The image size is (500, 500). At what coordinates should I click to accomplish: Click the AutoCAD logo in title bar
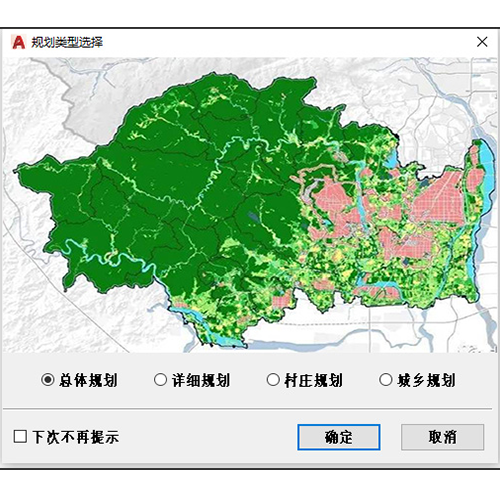[x=18, y=42]
